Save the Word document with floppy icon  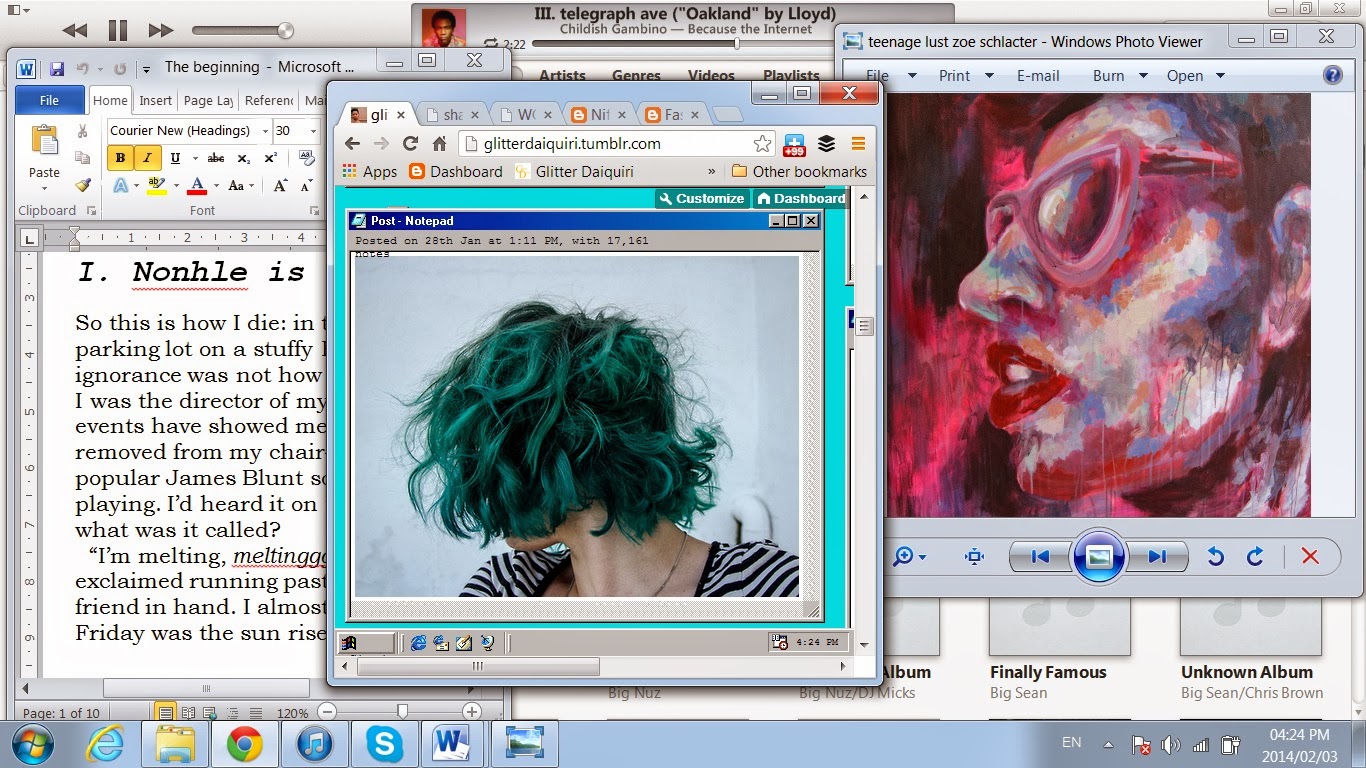[57, 68]
